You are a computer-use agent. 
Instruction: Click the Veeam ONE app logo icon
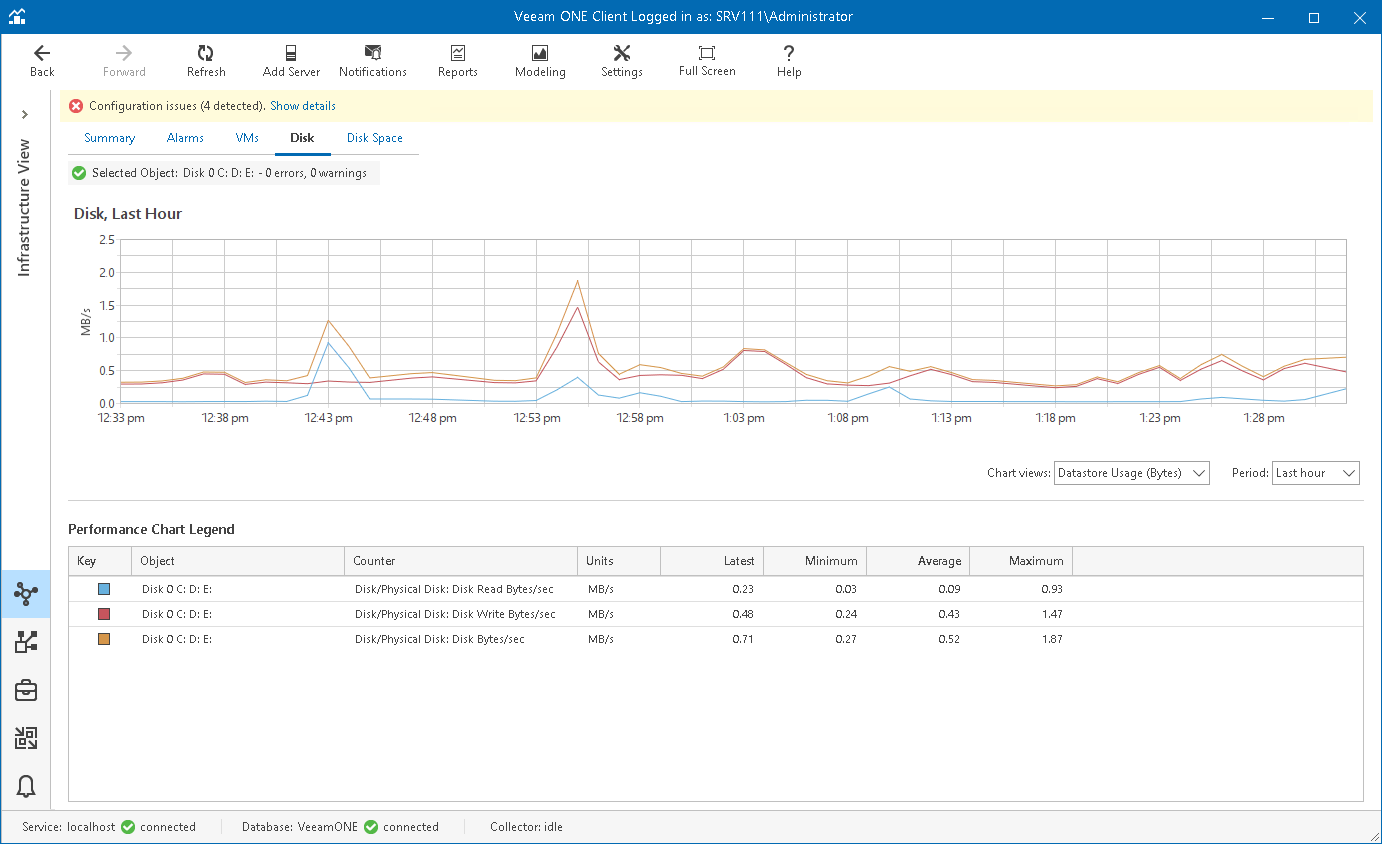point(17,17)
